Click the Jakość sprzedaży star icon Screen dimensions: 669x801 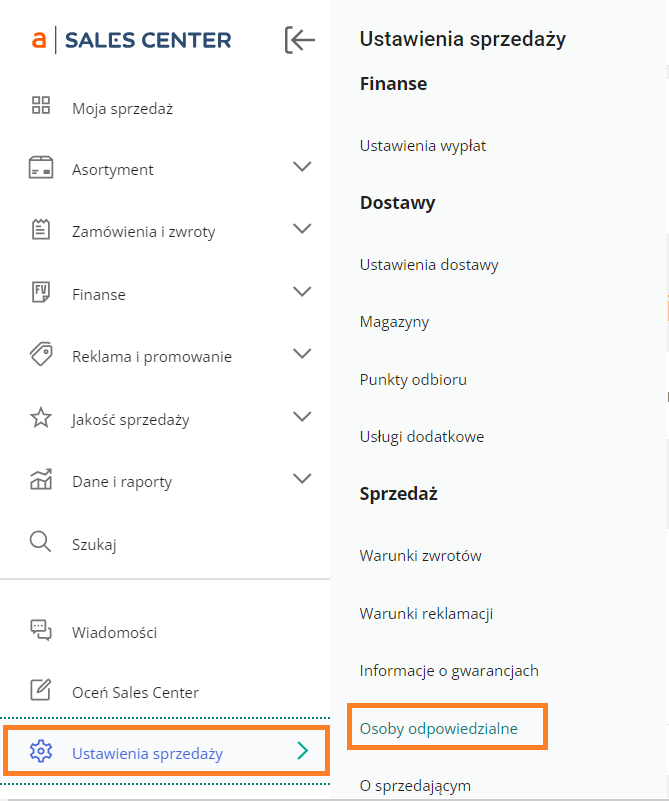(x=41, y=418)
